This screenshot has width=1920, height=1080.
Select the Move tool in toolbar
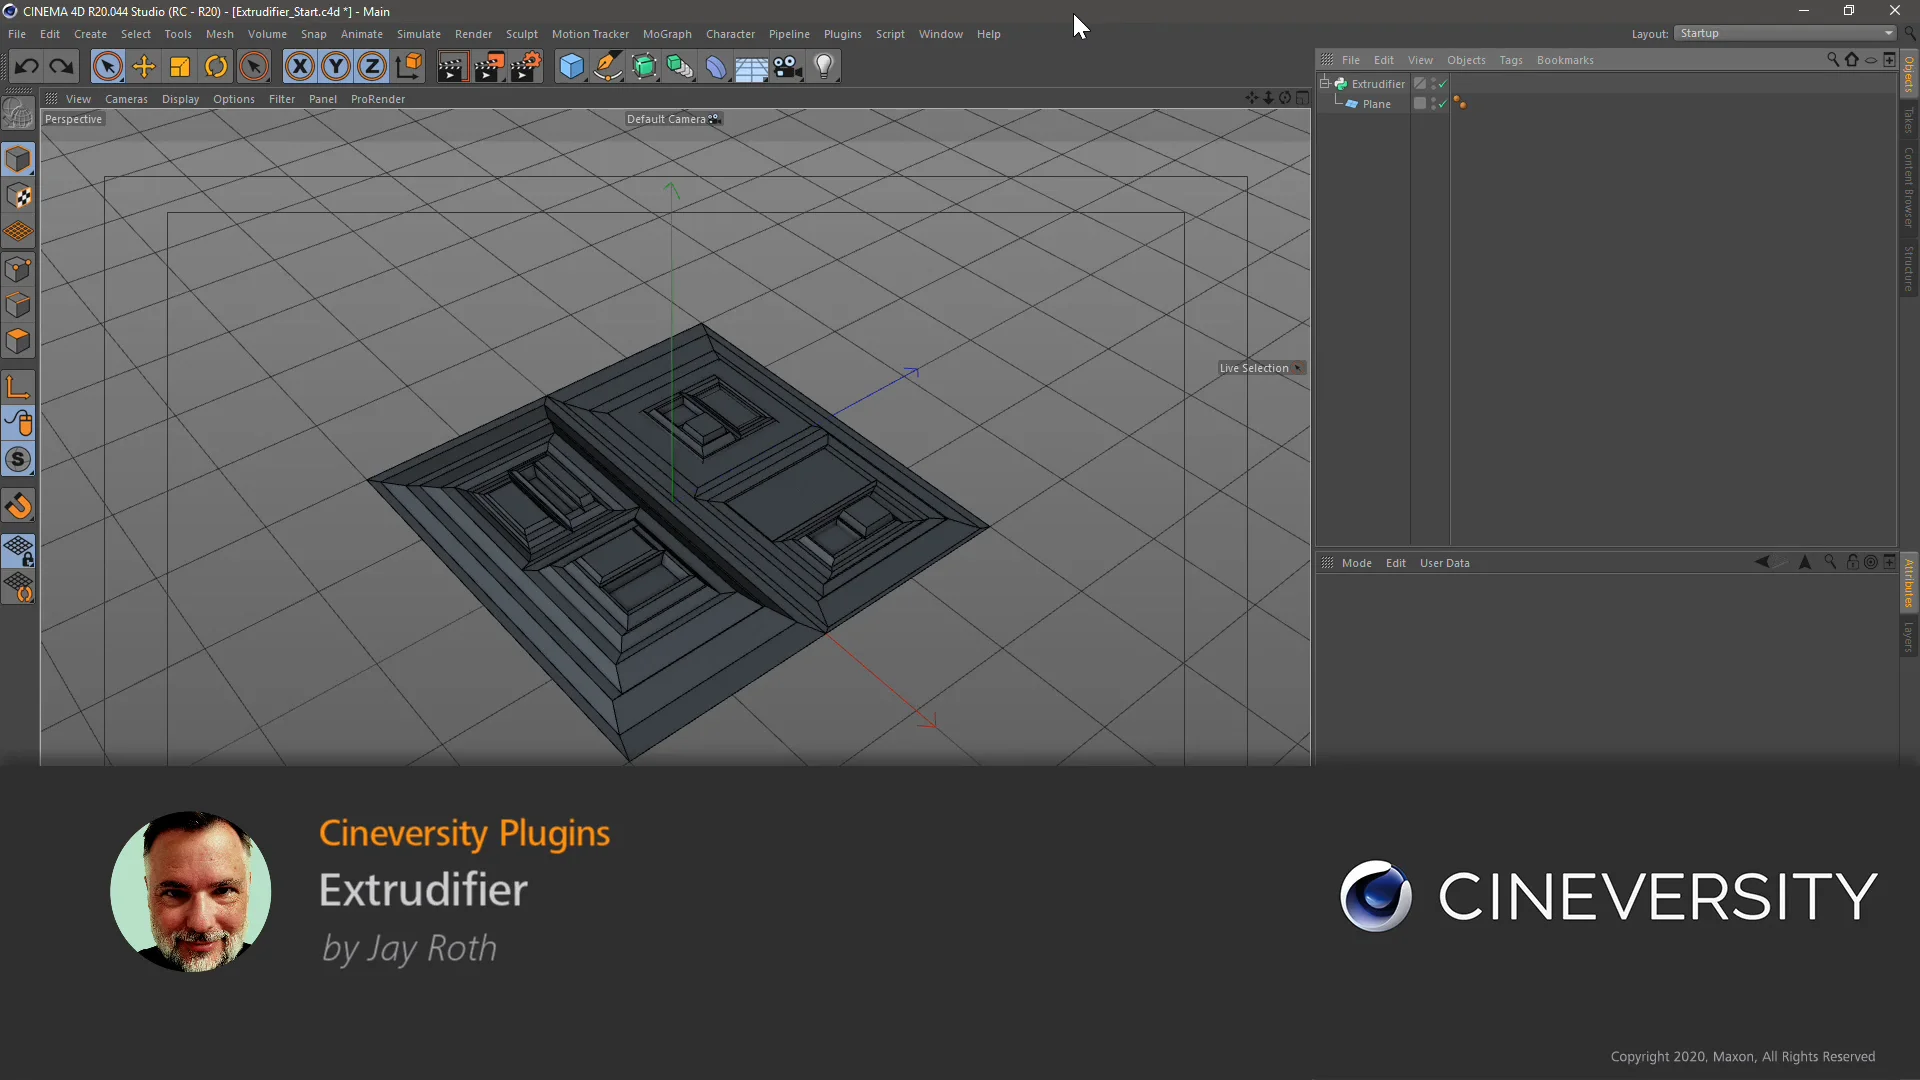point(144,67)
